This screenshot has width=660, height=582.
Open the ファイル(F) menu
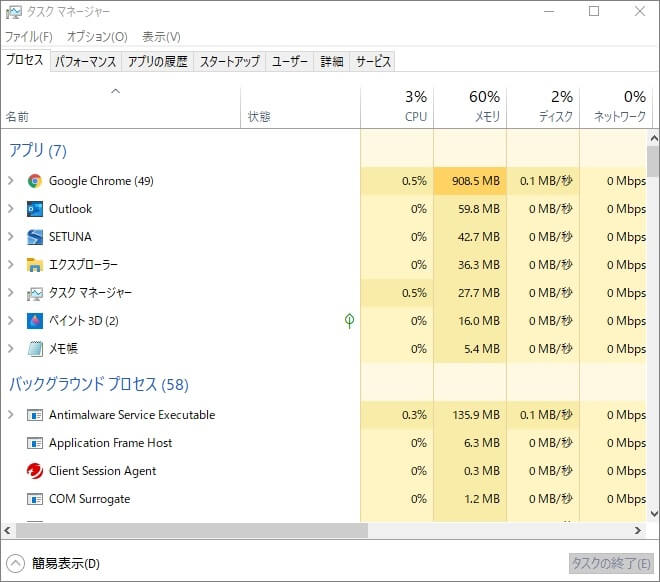29,37
